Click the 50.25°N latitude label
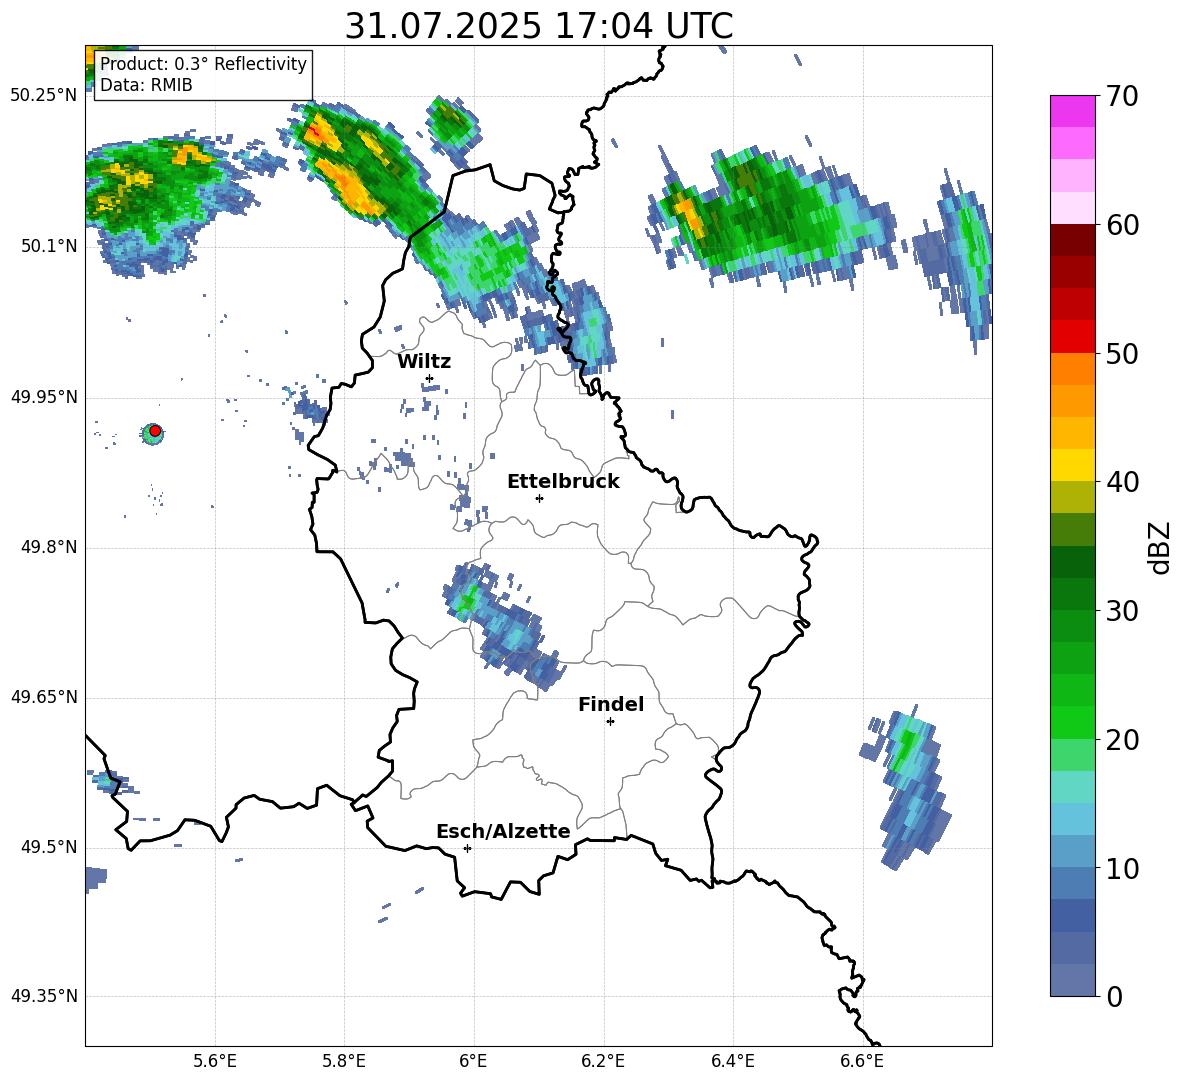 tap(44, 96)
